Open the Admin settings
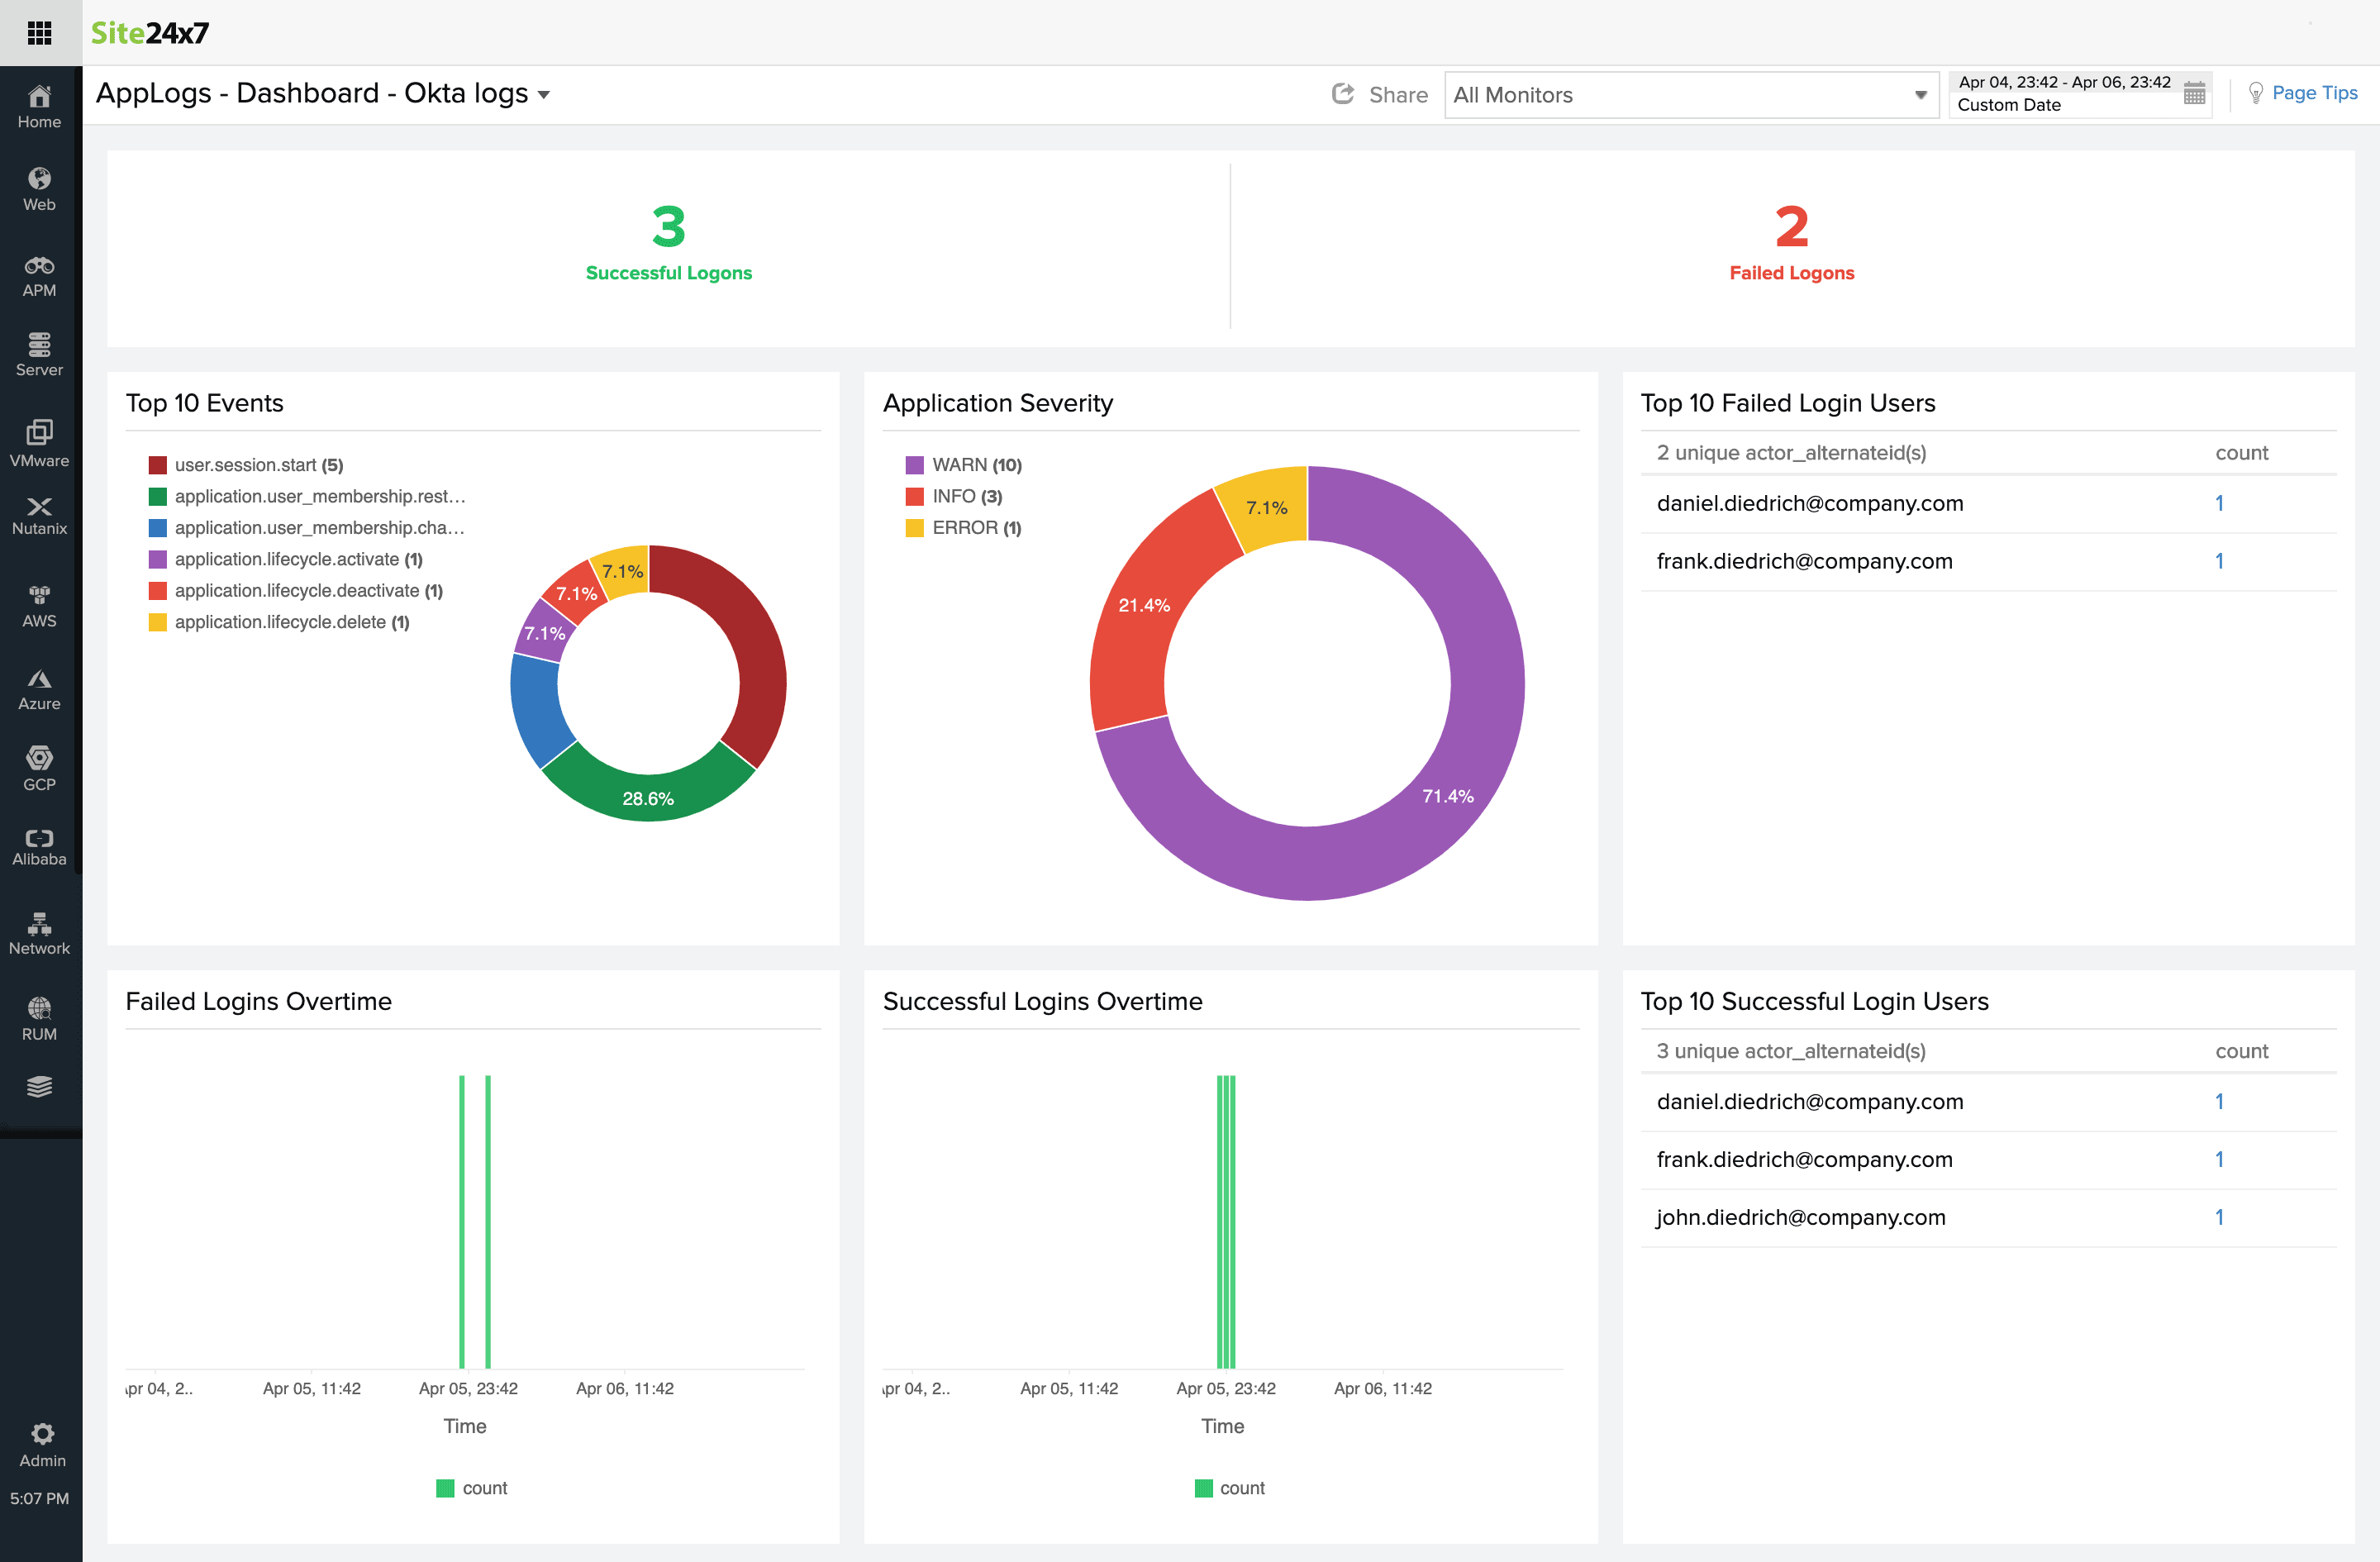This screenshot has height=1562, width=2380. (41, 1442)
